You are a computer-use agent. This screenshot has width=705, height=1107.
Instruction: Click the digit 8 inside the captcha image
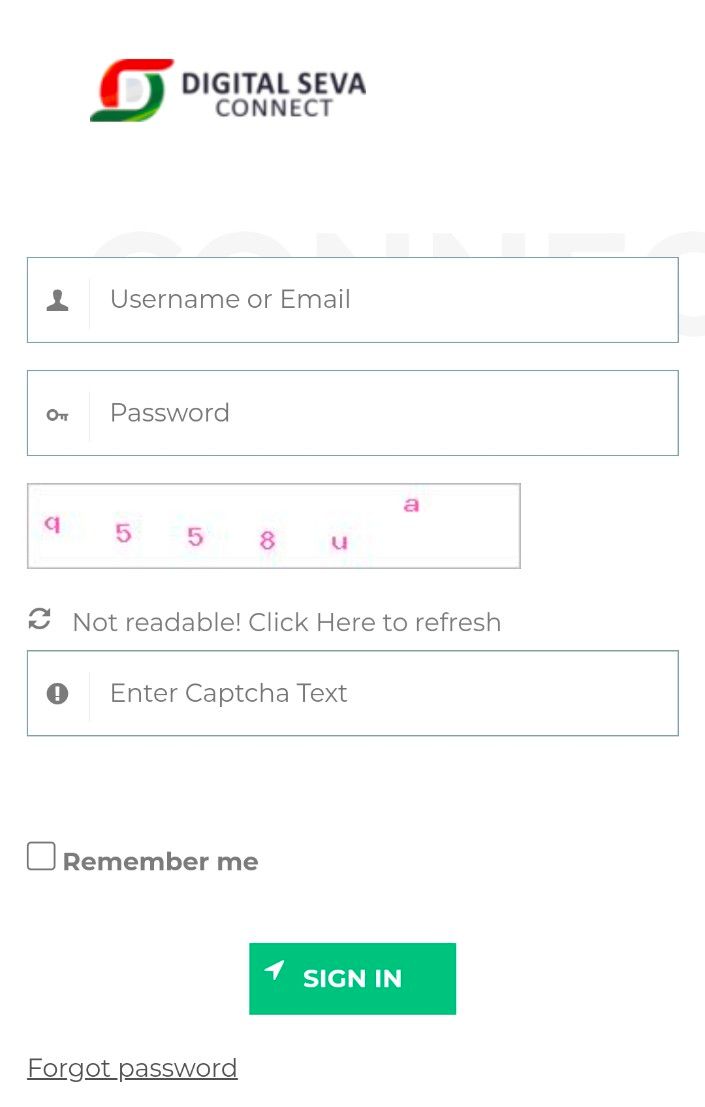(267, 541)
